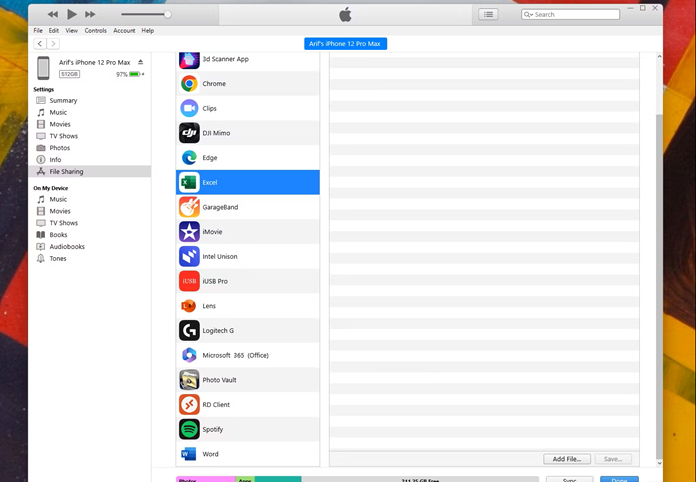Image resolution: width=696 pixels, height=482 pixels.
Task: Open the Edit menu
Action: click(54, 31)
